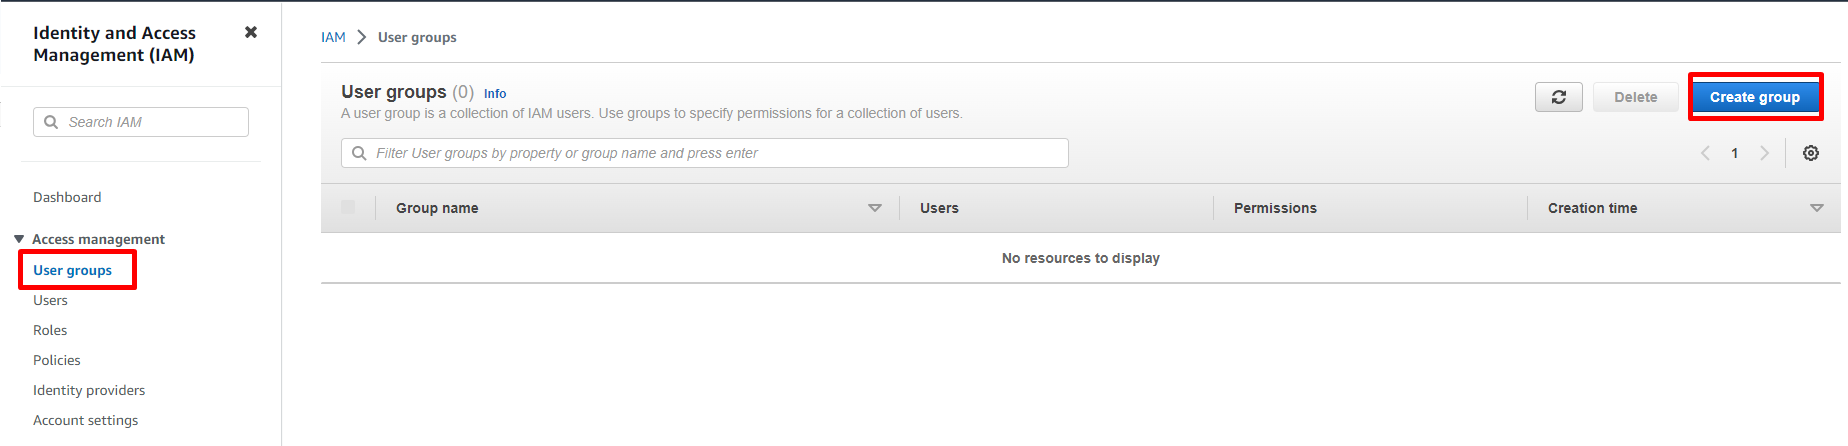
Task: Open Dashboard from the sidebar
Action: pos(67,197)
